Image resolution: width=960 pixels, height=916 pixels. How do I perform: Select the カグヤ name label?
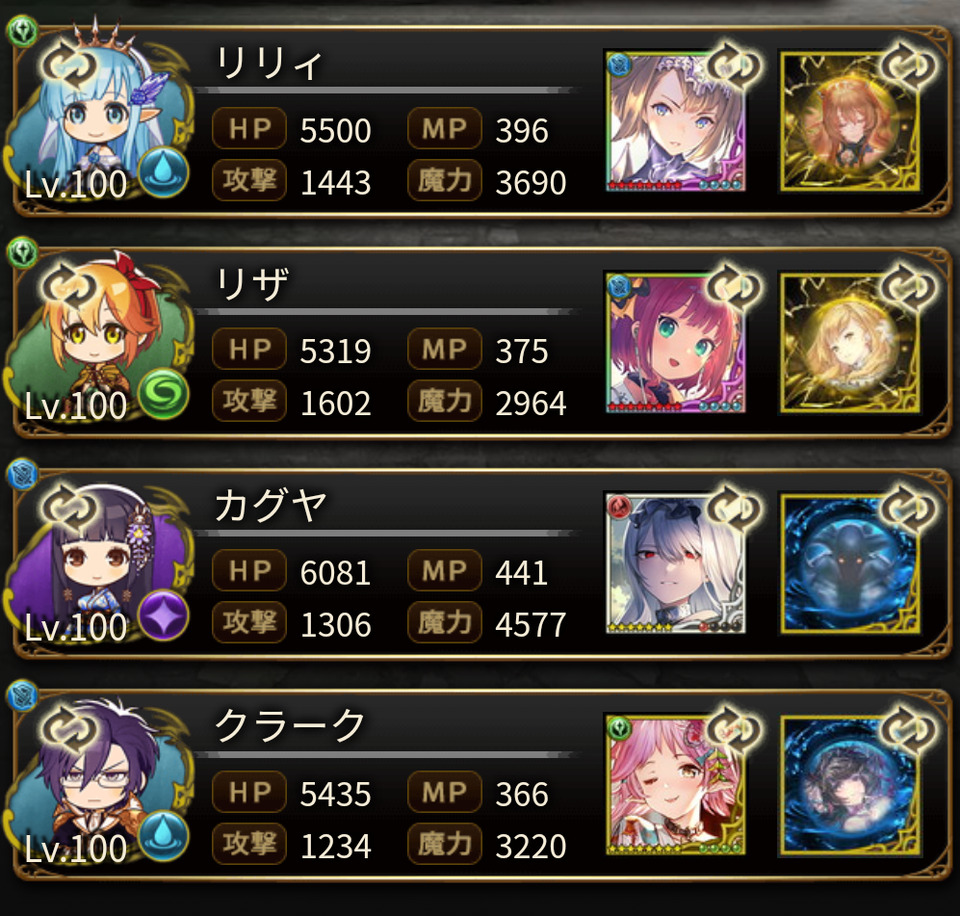click(270, 506)
